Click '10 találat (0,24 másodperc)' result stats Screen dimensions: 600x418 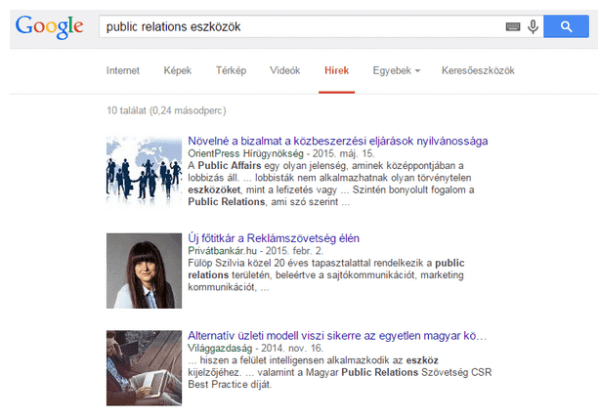tap(166, 111)
